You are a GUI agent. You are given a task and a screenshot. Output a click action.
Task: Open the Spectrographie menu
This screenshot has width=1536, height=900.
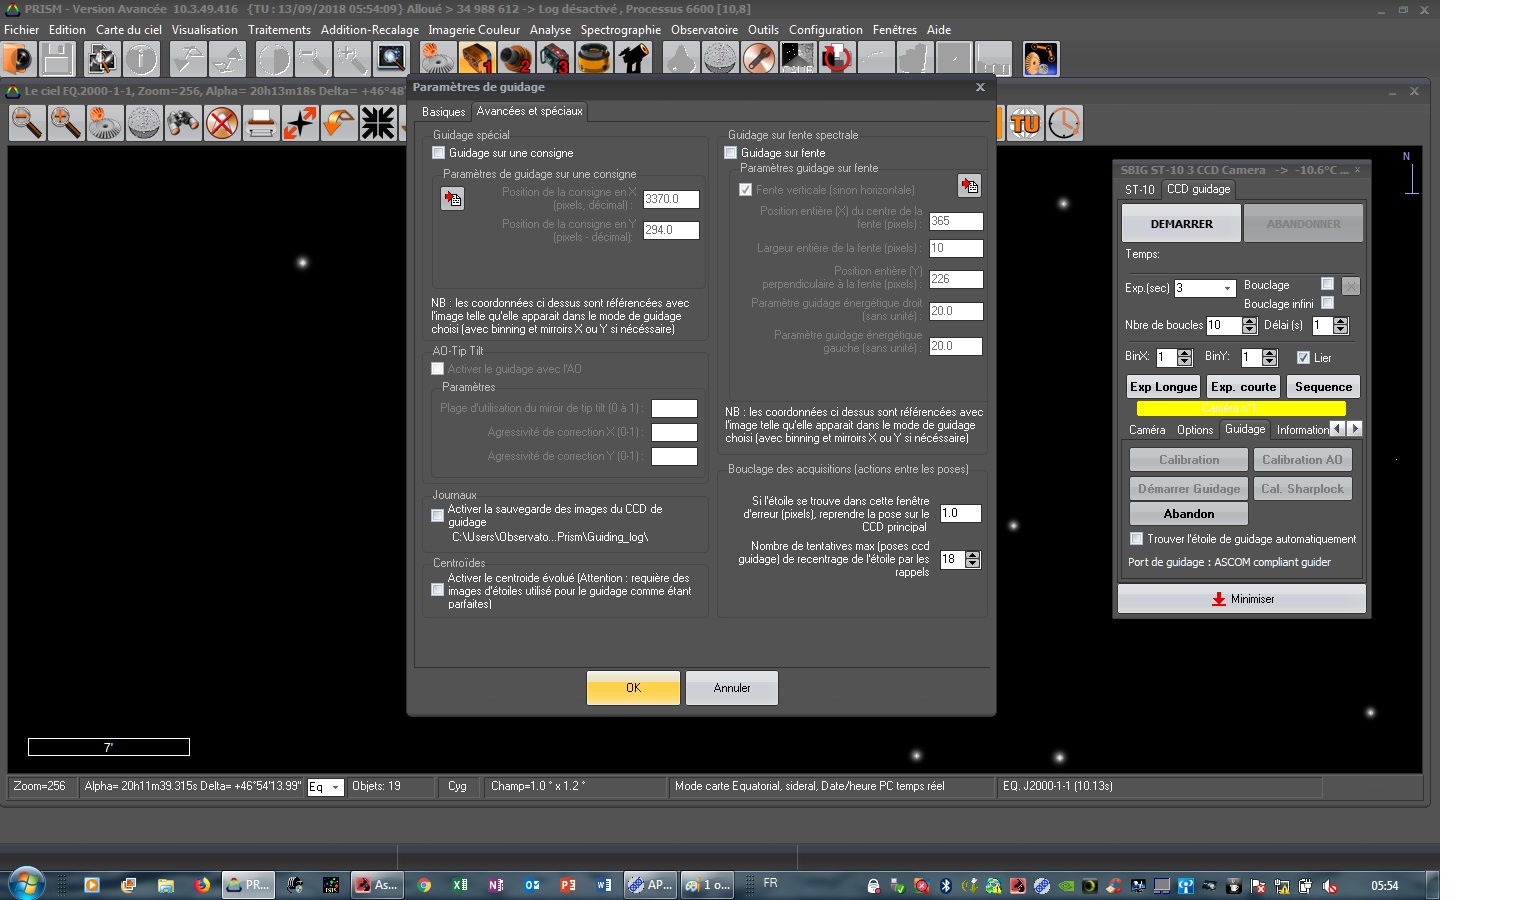[x=620, y=30]
